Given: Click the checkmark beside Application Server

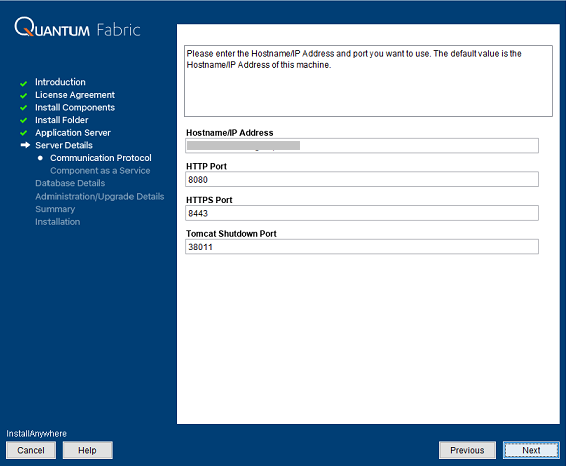Looking at the screenshot, I should click(23, 133).
